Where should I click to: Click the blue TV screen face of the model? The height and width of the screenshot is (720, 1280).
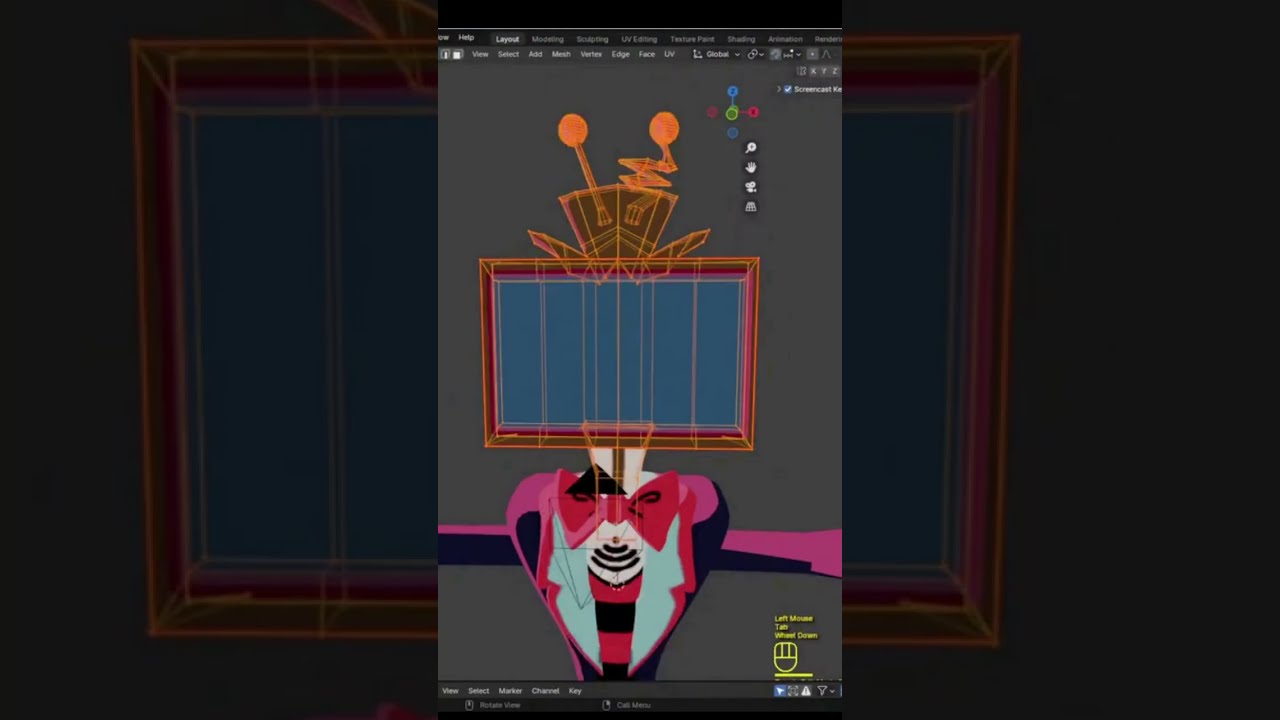(620, 352)
